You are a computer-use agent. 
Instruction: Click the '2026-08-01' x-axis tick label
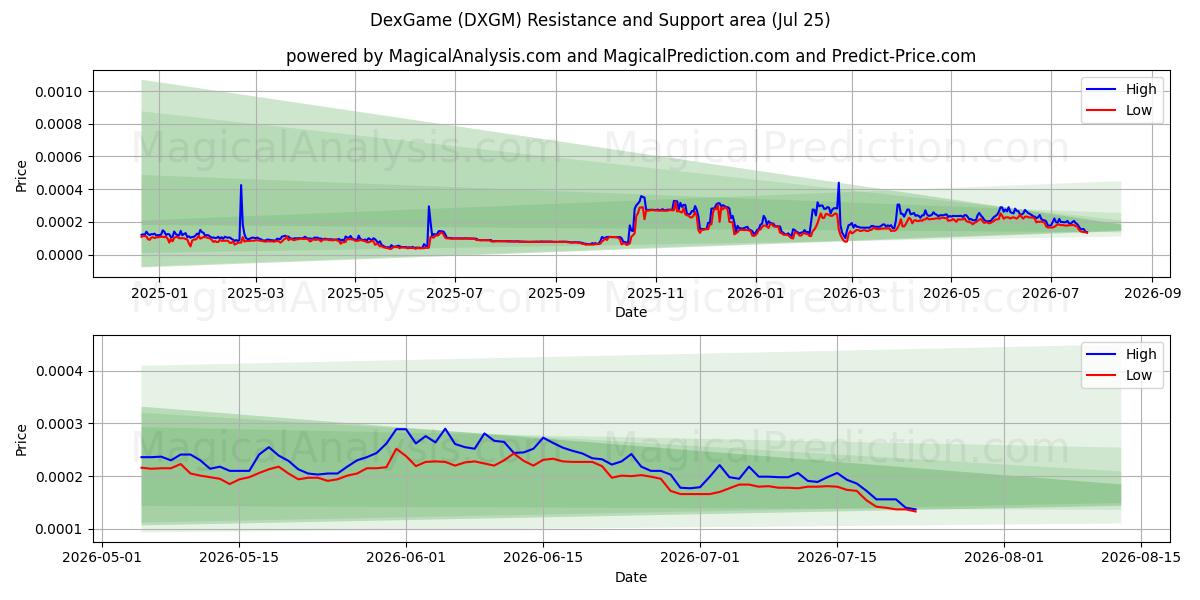[x=1003, y=559]
